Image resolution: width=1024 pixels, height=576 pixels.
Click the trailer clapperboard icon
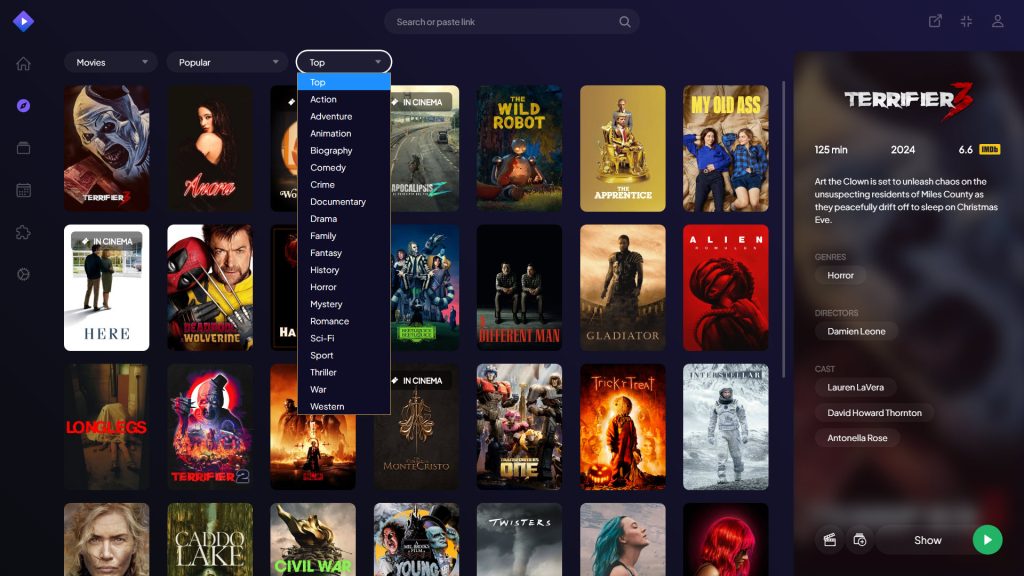coord(830,540)
